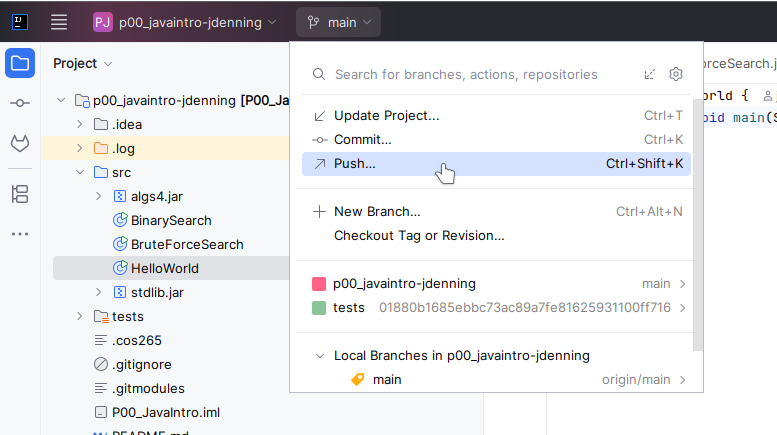Open the main branch dropdown

(338, 22)
